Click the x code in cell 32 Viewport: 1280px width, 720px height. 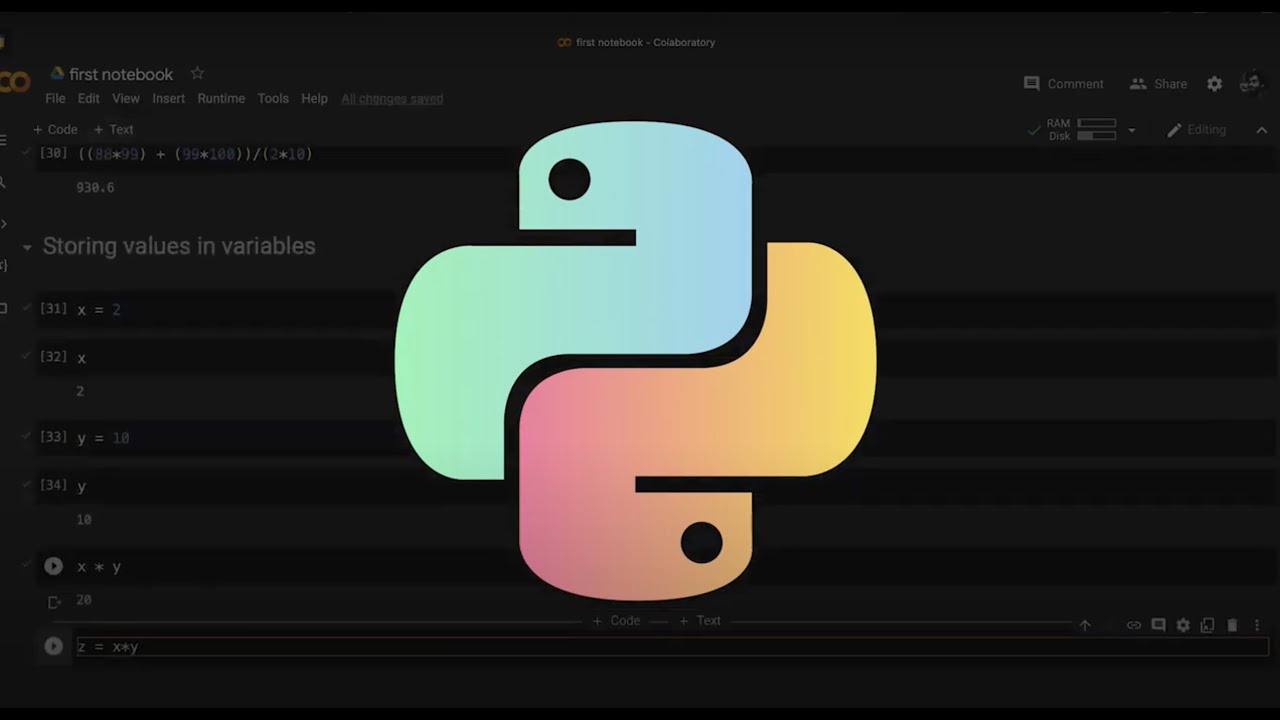[x=82, y=358]
